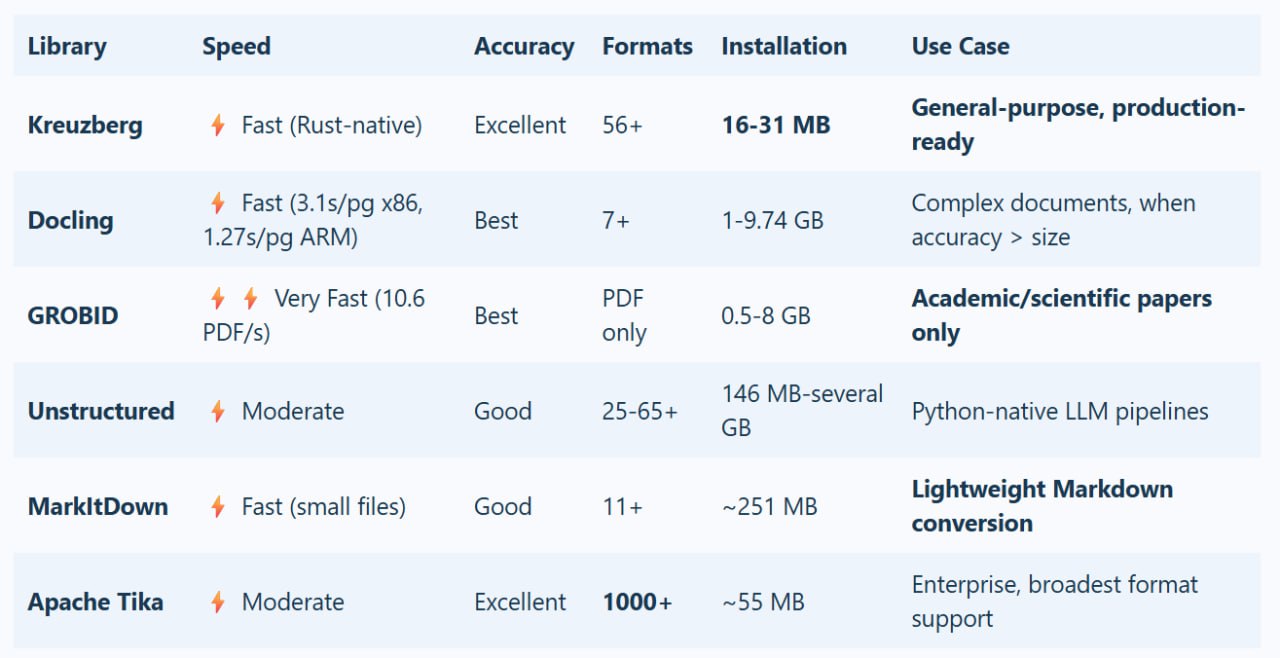The height and width of the screenshot is (658, 1280).
Task: Select the lightning icon in Apache Tika row
Action: pyautogui.click(x=217, y=602)
